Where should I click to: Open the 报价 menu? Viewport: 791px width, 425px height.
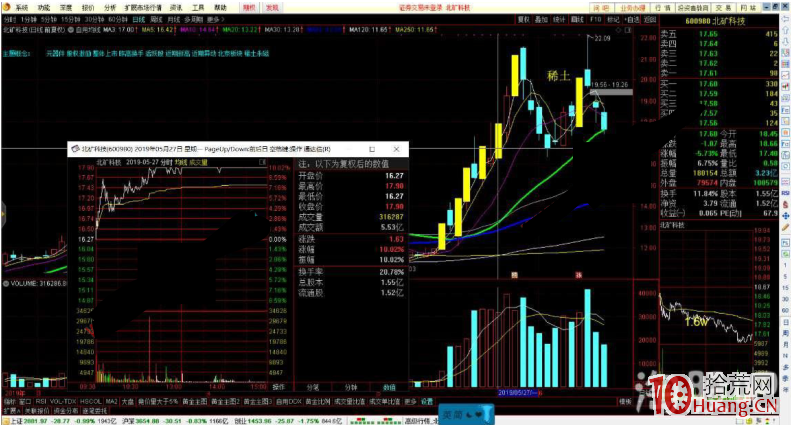(x=88, y=8)
